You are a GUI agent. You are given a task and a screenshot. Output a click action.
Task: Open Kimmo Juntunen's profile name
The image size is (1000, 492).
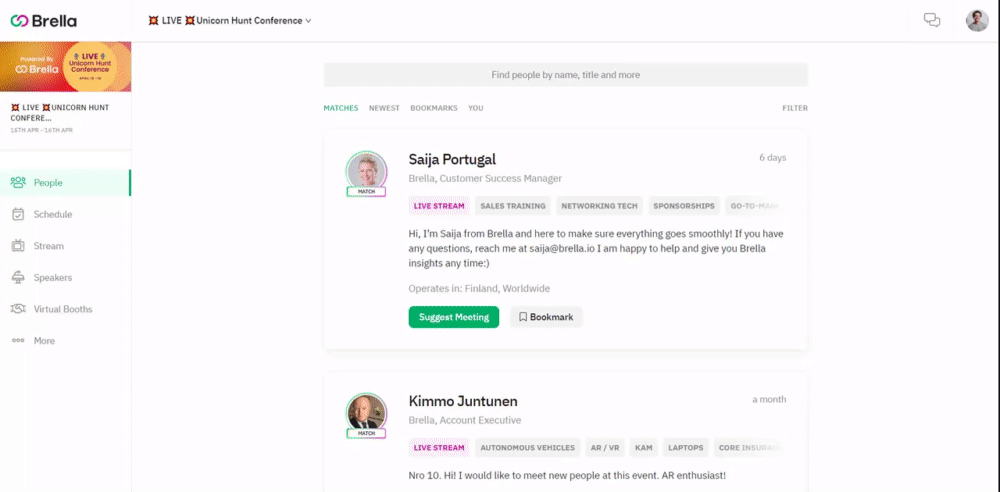point(463,401)
